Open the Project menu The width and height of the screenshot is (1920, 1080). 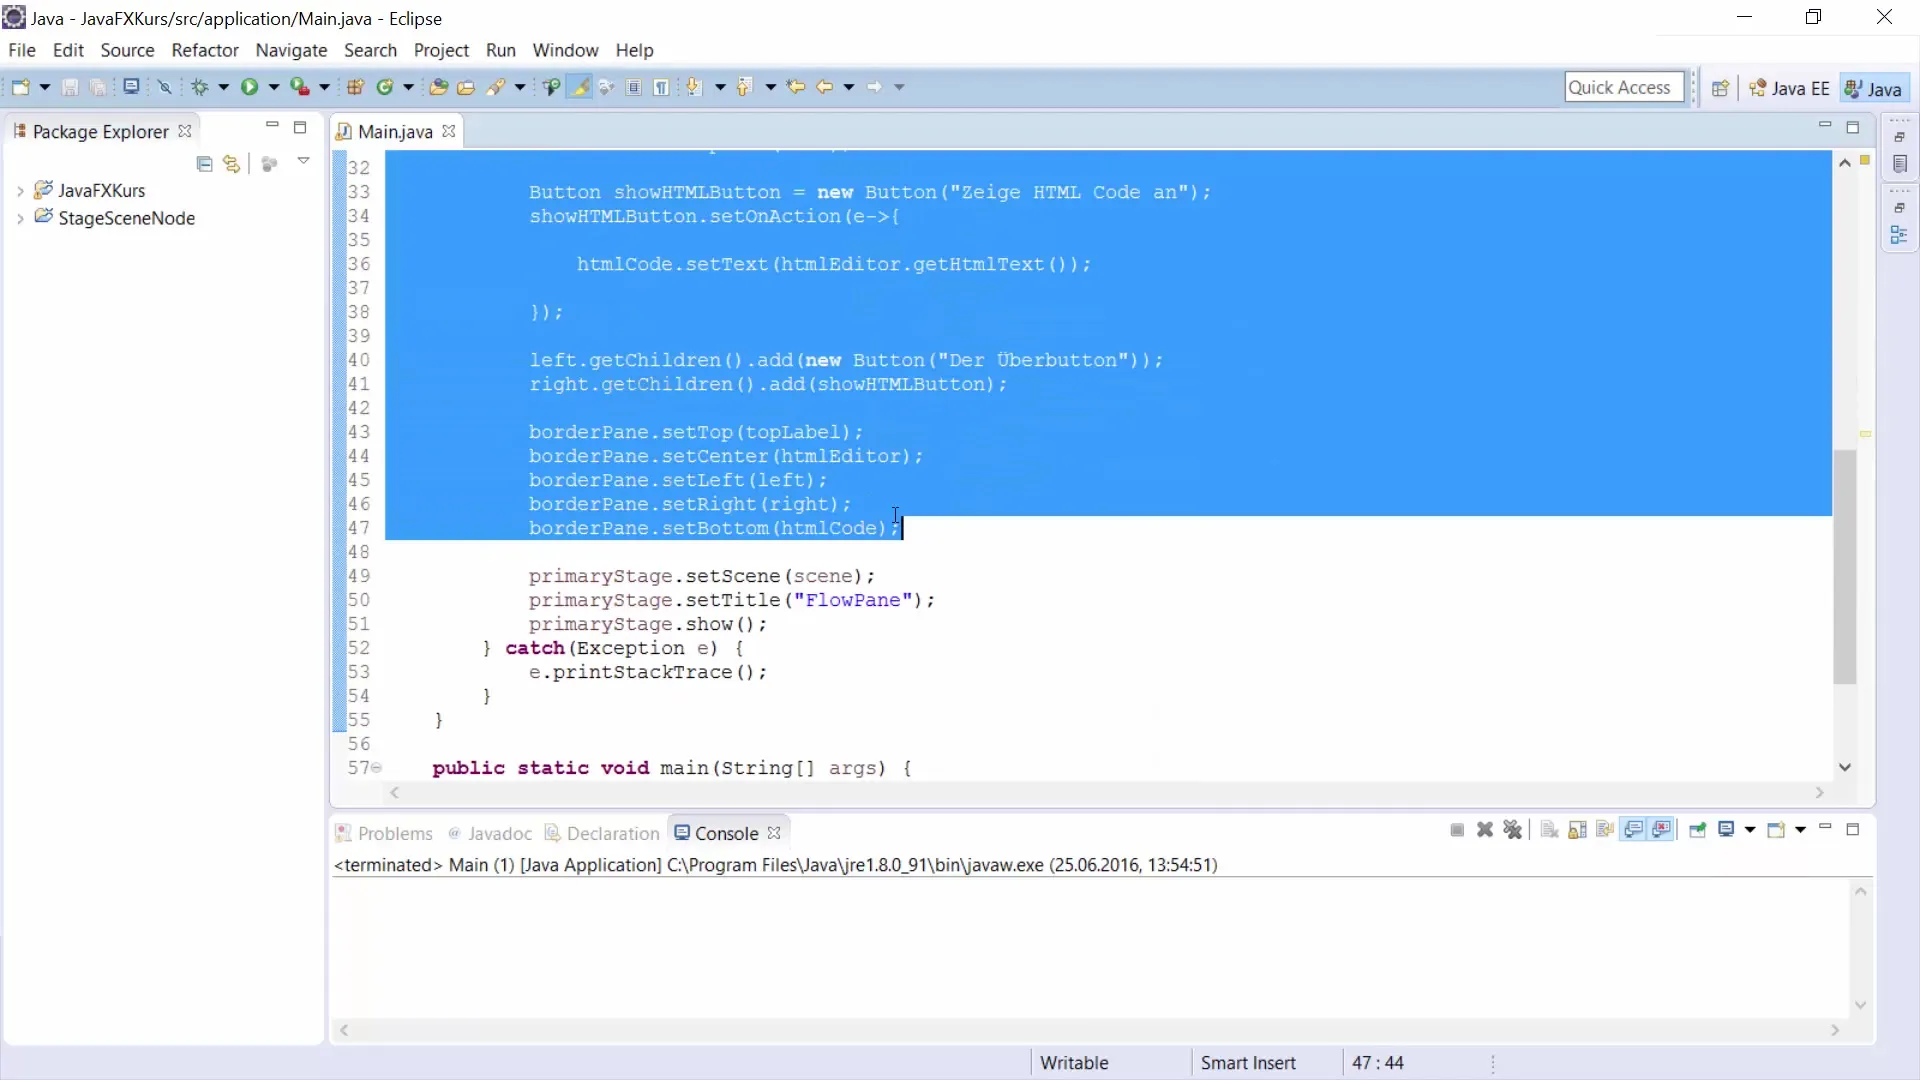click(441, 50)
